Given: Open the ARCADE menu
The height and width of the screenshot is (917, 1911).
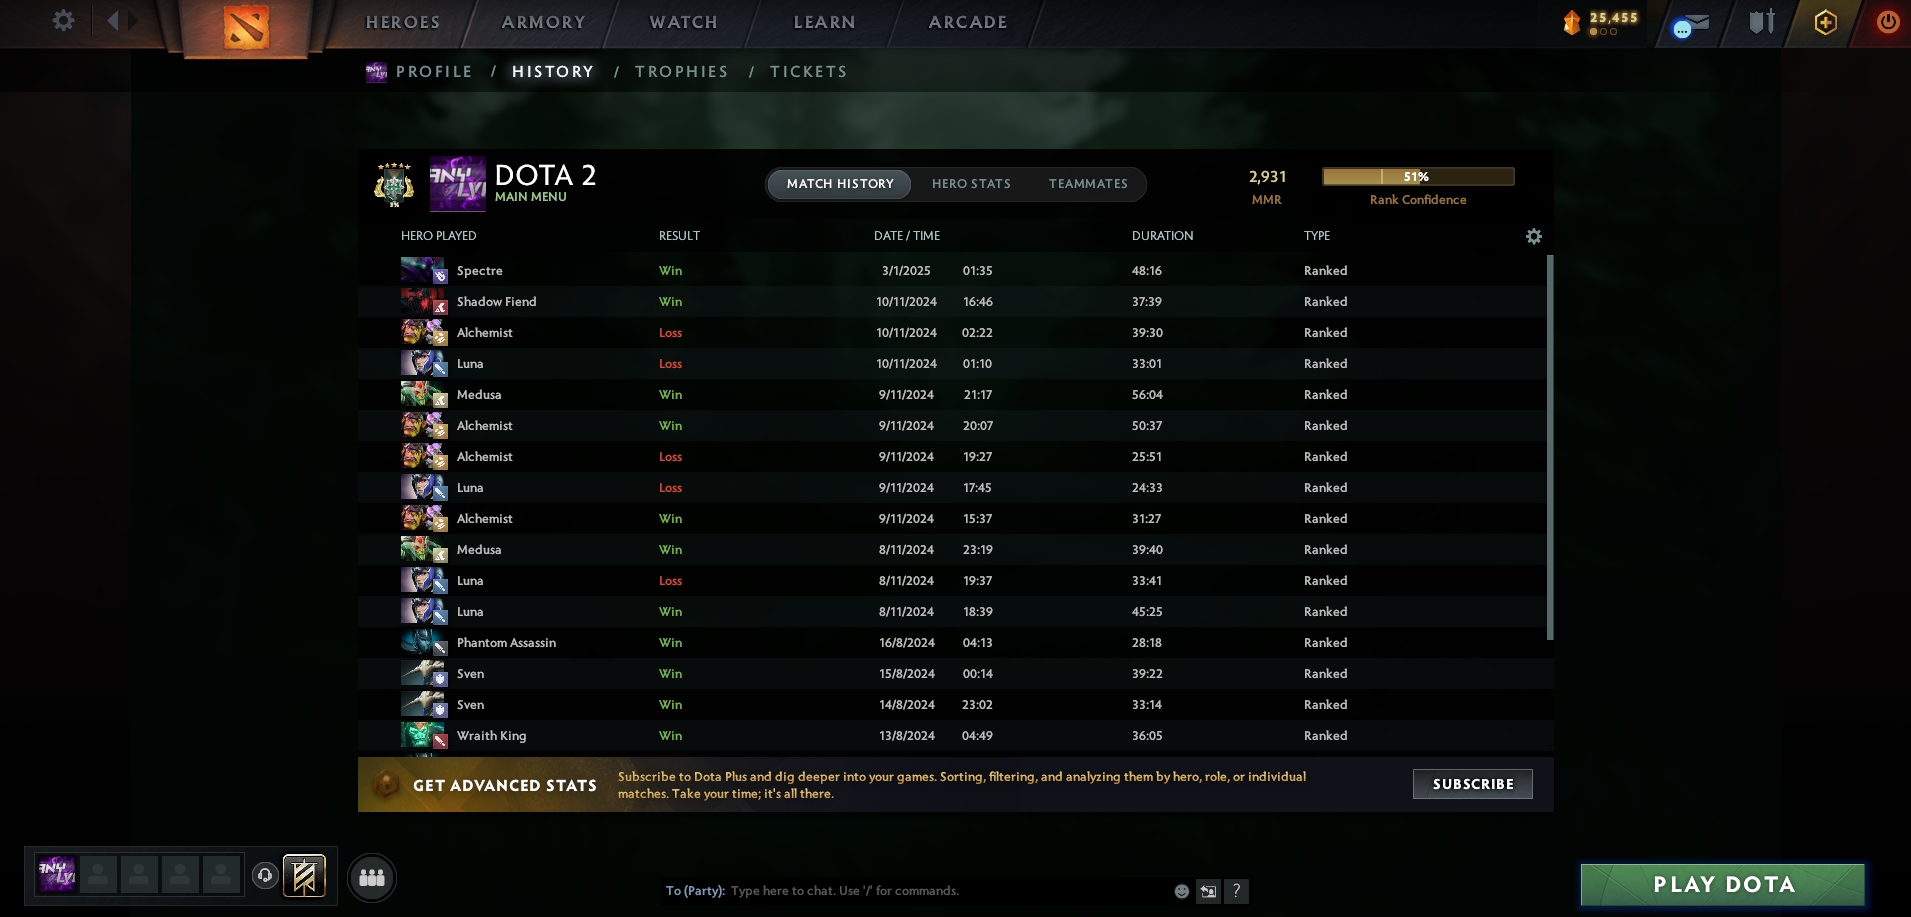Looking at the screenshot, I should coord(967,22).
